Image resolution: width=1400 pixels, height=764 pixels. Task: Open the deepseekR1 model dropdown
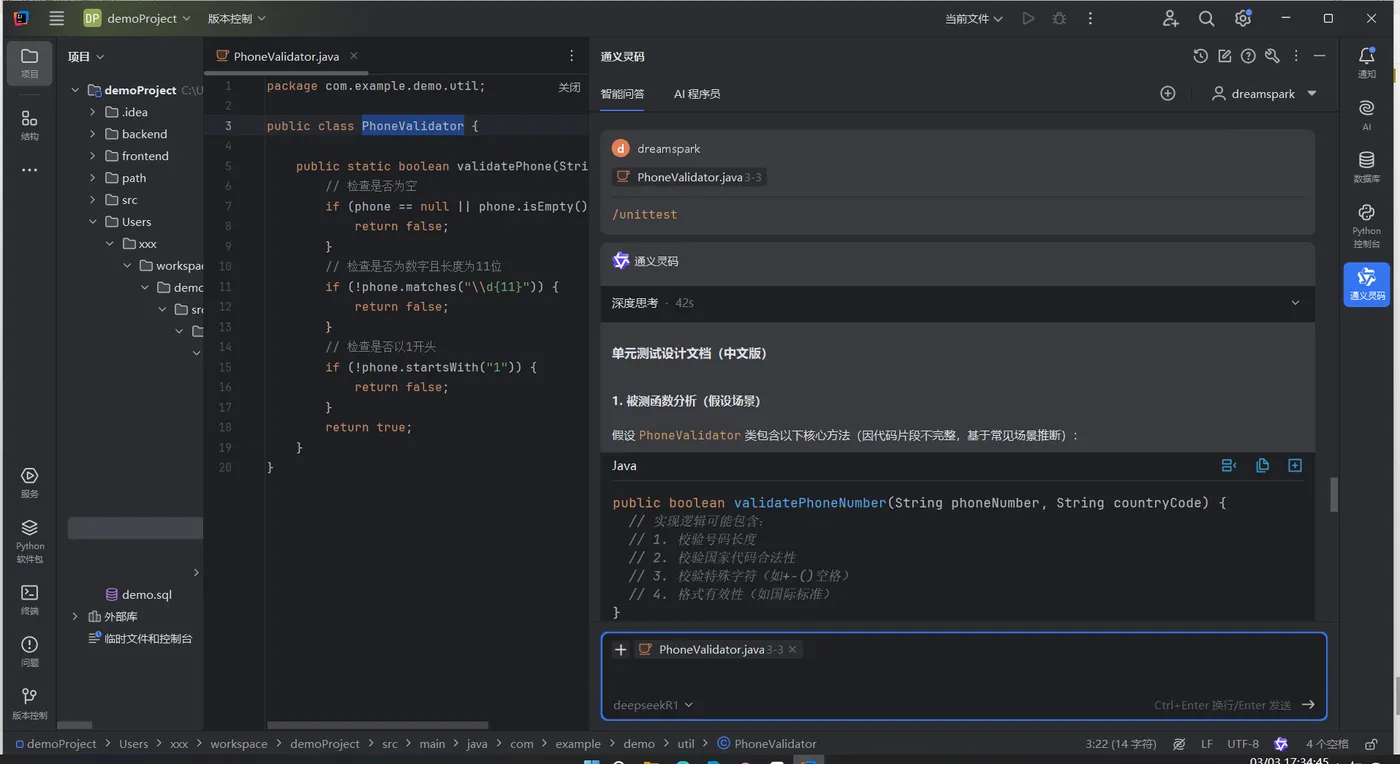[x=653, y=705]
